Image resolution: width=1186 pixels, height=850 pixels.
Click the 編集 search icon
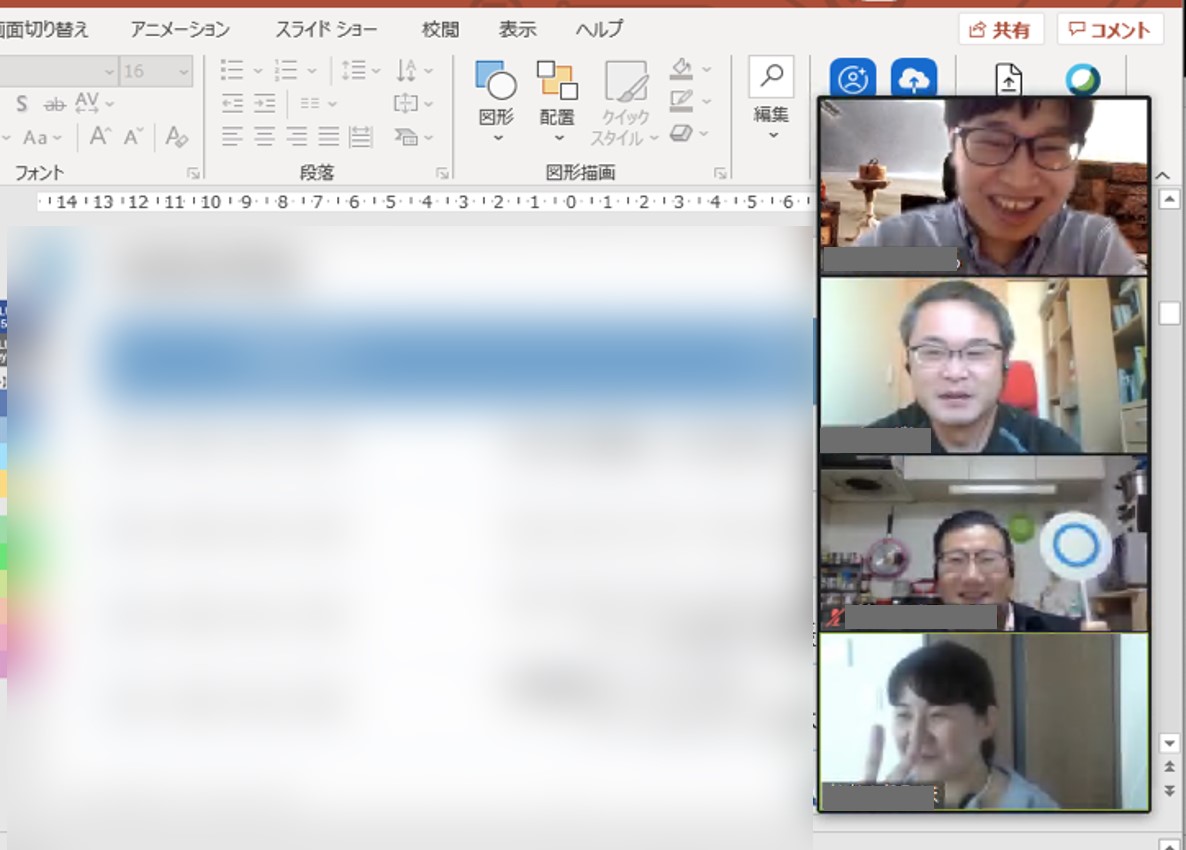[x=771, y=77]
